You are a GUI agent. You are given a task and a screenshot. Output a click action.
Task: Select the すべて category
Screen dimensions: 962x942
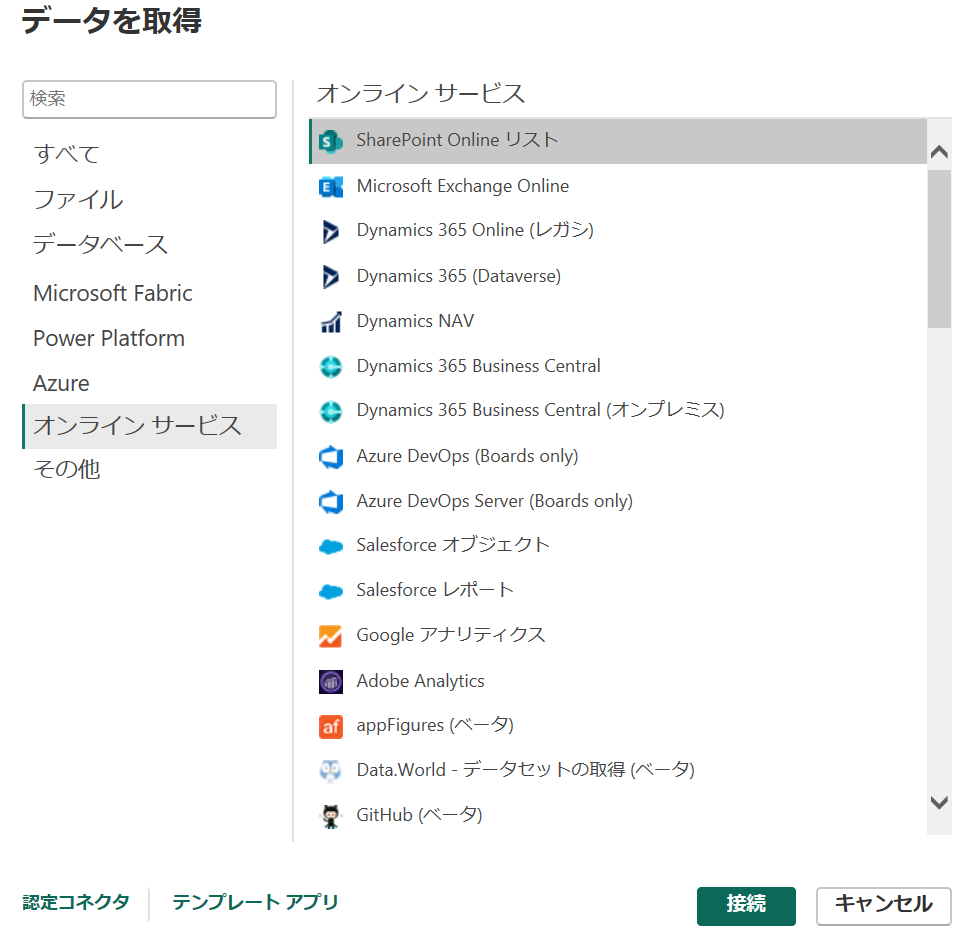(66, 153)
